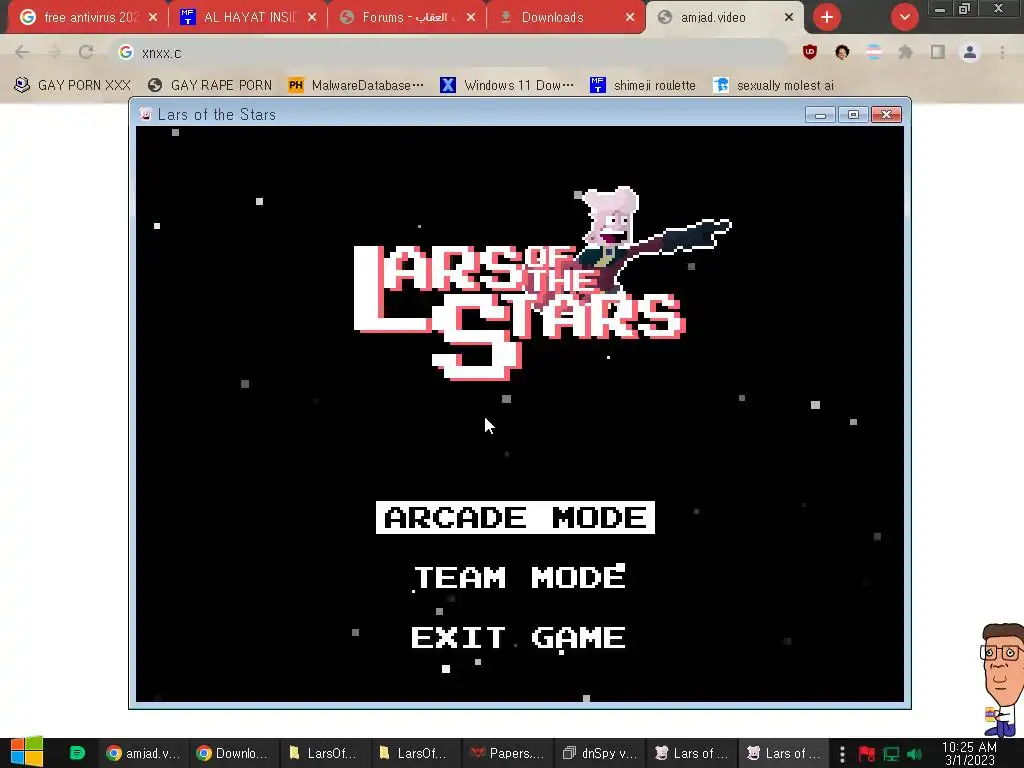The image size is (1024, 768).
Task: Open a new tab with the plus button
Action: pos(827,18)
